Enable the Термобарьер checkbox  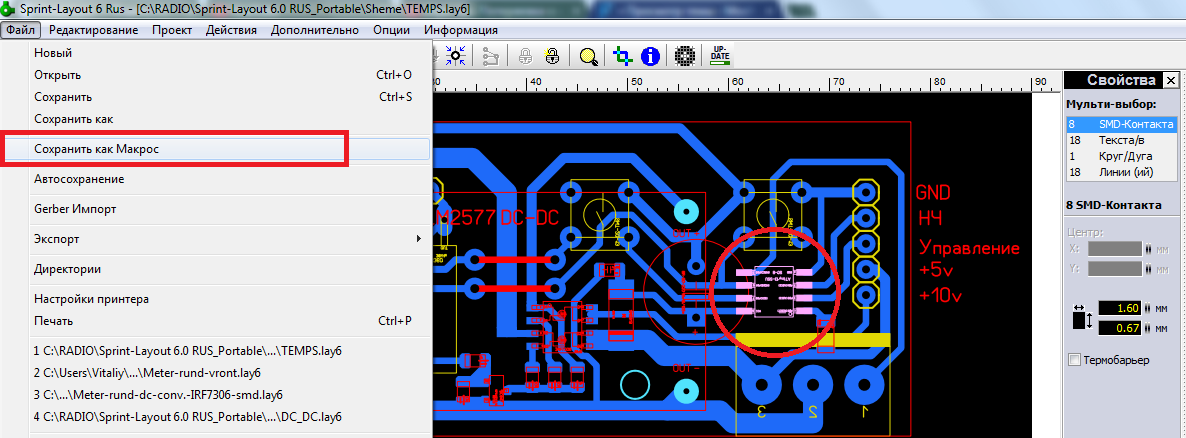pos(1075,360)
